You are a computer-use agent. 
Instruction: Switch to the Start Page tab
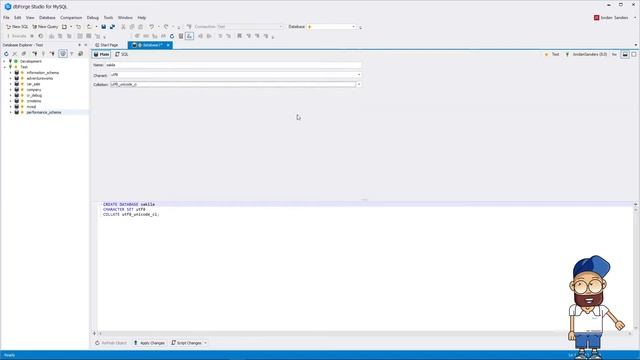pyautogui.click(x=107, y=45)
